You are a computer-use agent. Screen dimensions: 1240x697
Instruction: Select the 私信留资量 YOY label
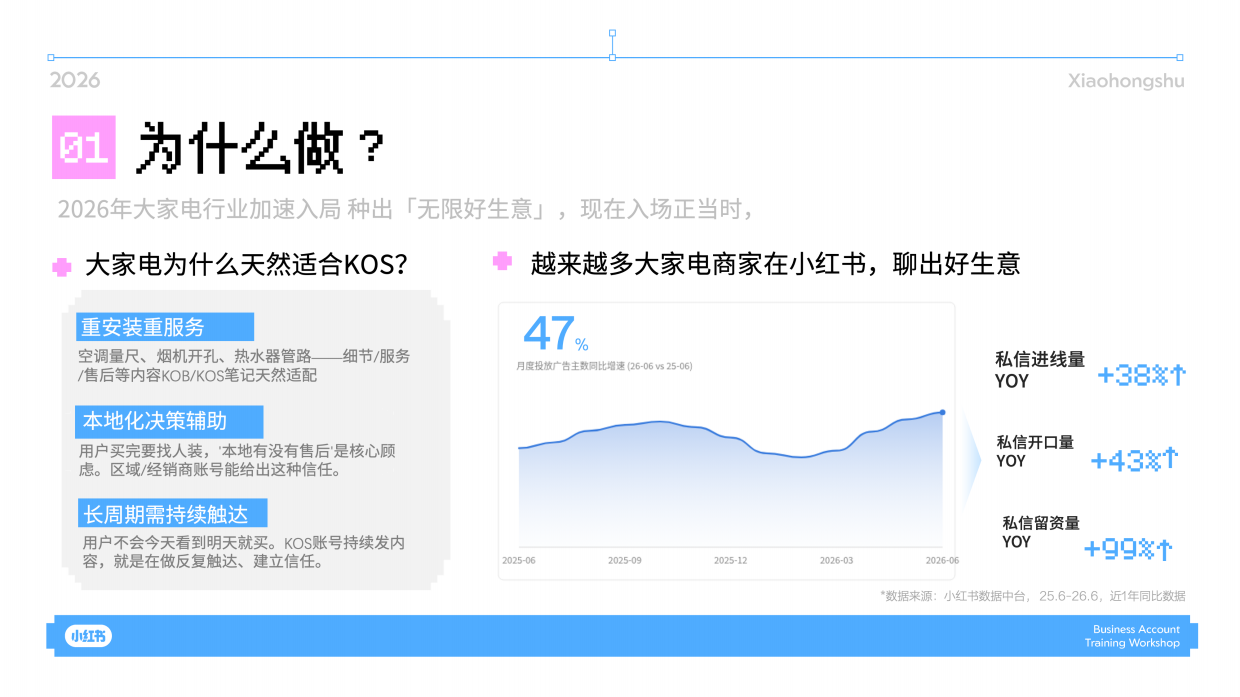[1042, 532]
